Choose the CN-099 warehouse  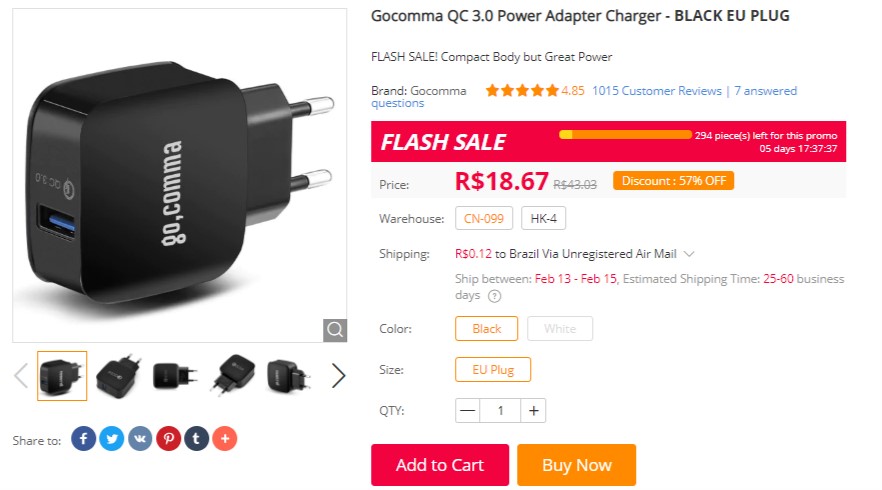coord(484,218)
